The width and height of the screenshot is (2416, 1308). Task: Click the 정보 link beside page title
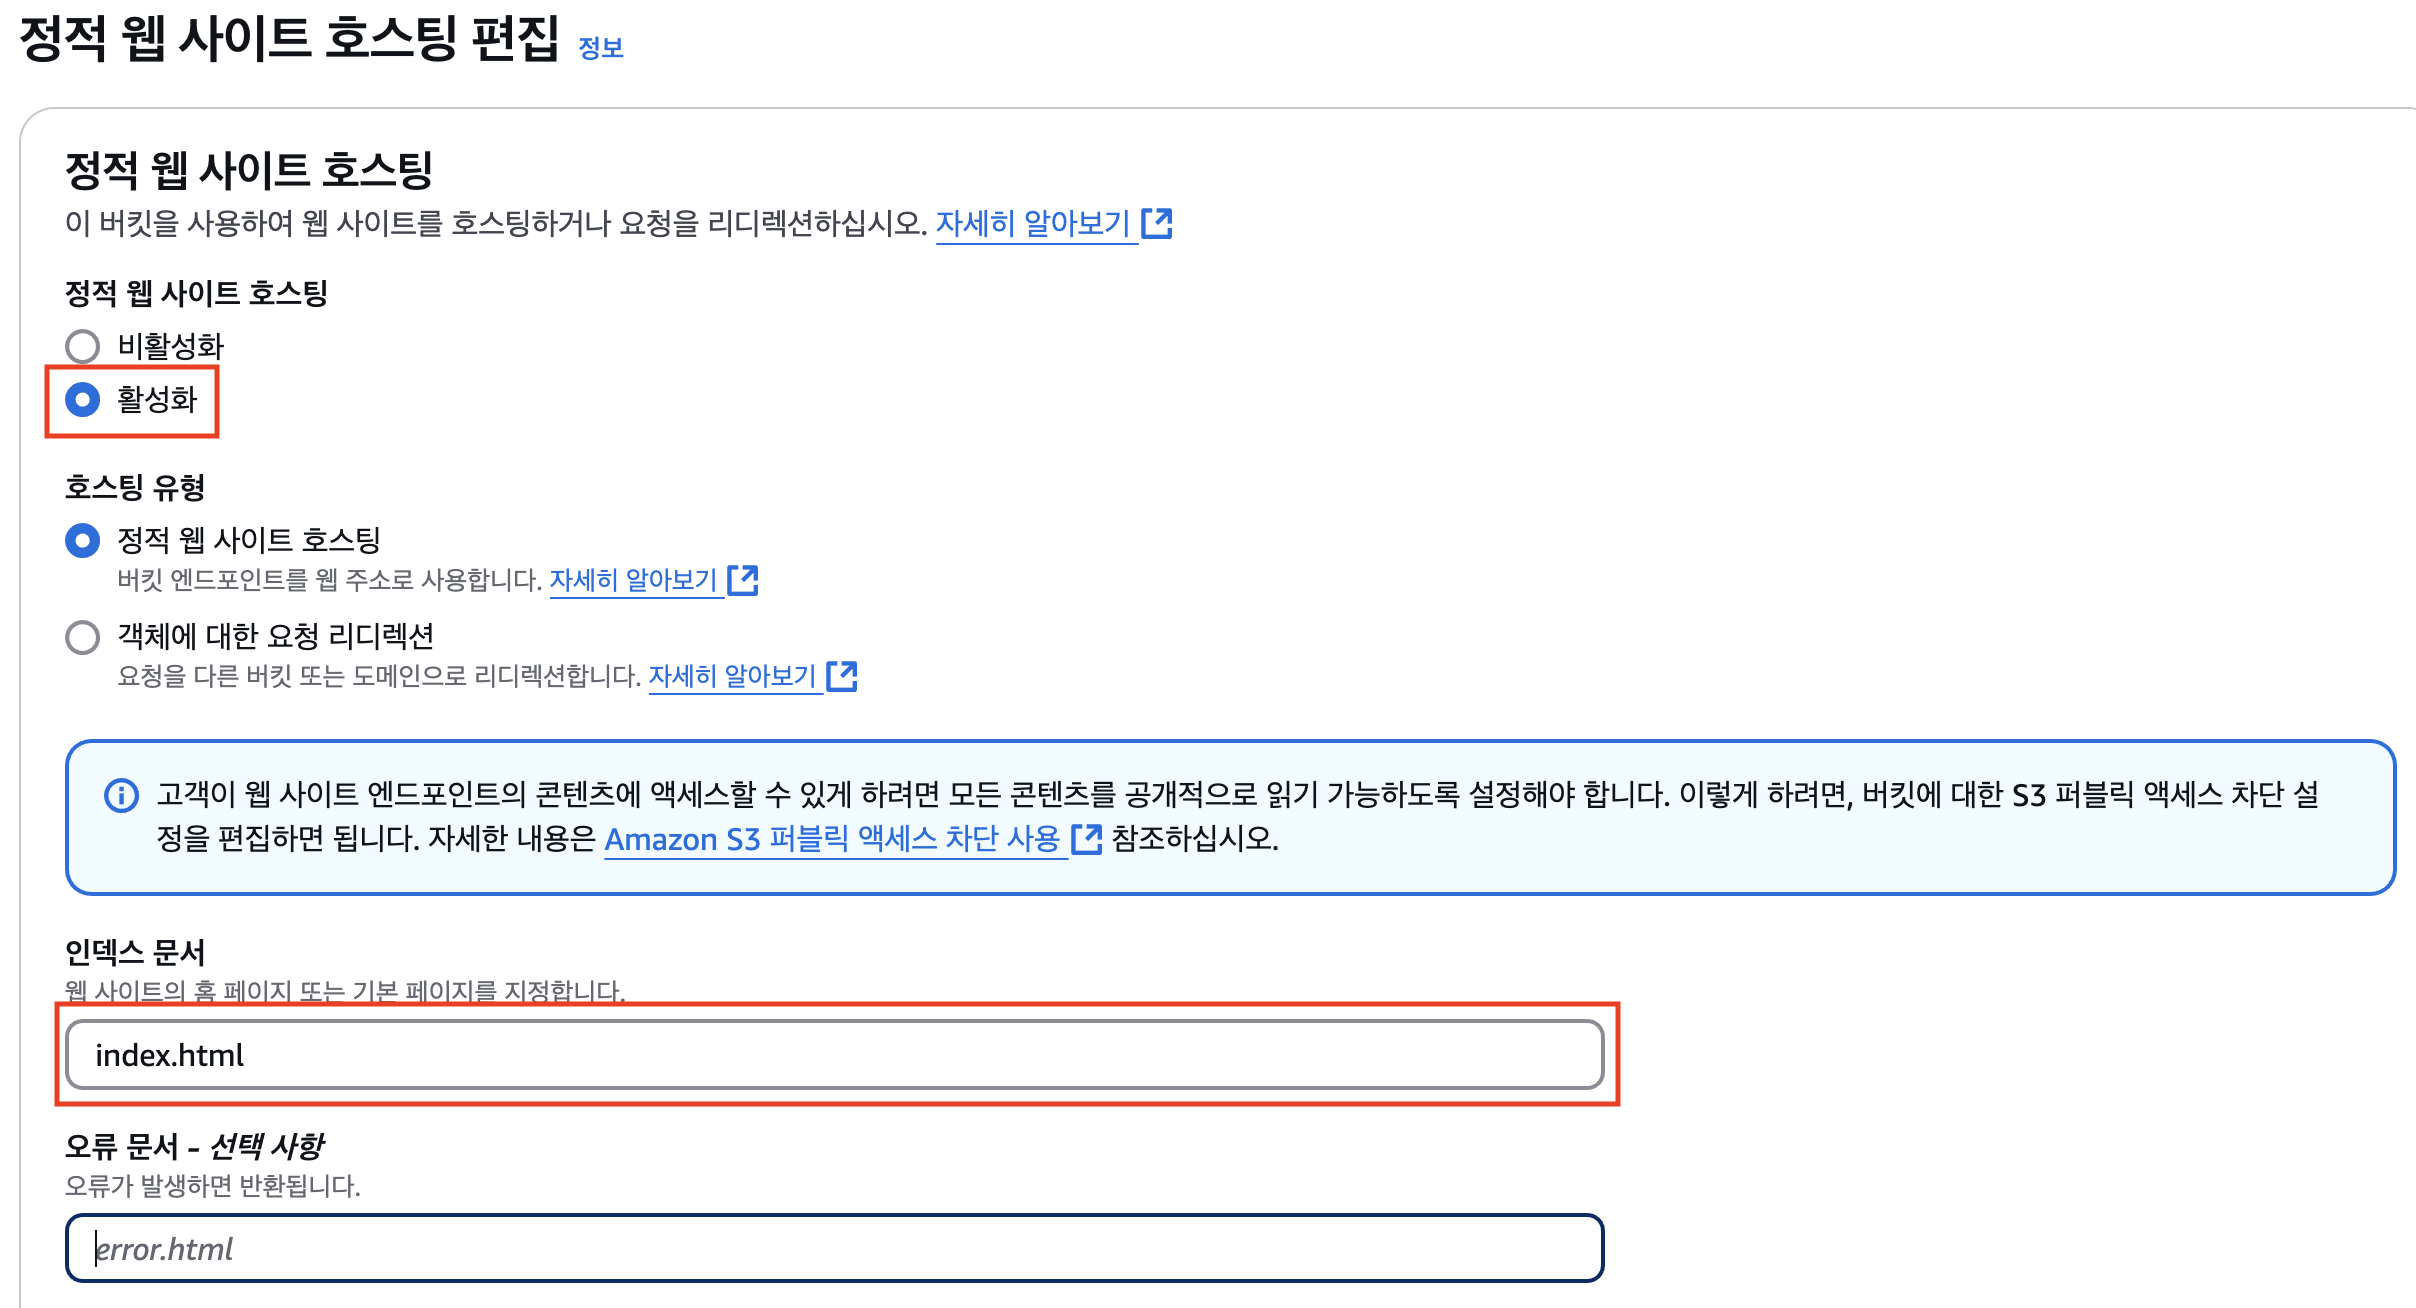pyautogui.click(x=600, y=48)
